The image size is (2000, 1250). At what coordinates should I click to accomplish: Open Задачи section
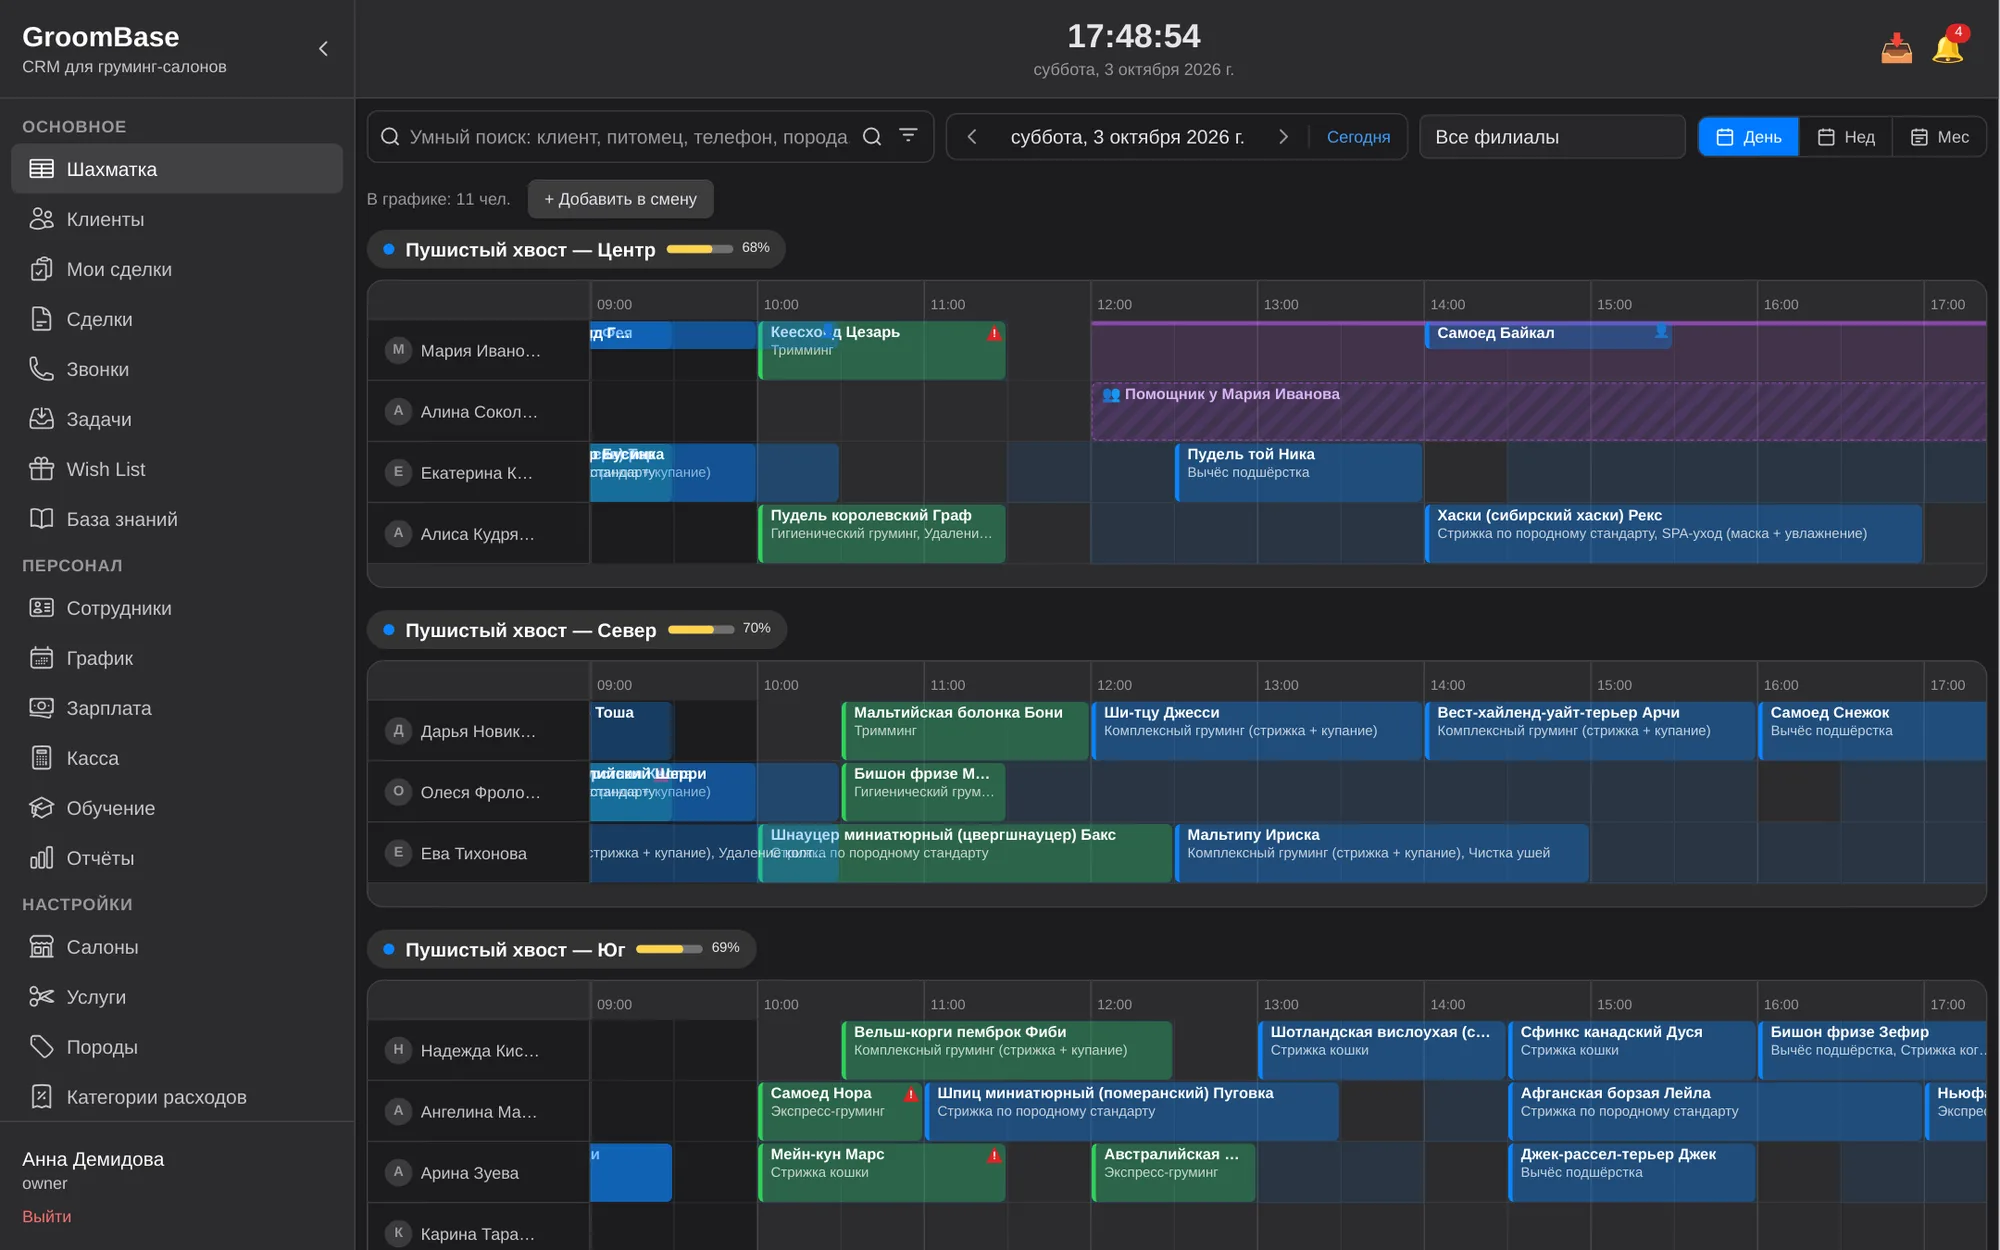(x=177, y=419)
